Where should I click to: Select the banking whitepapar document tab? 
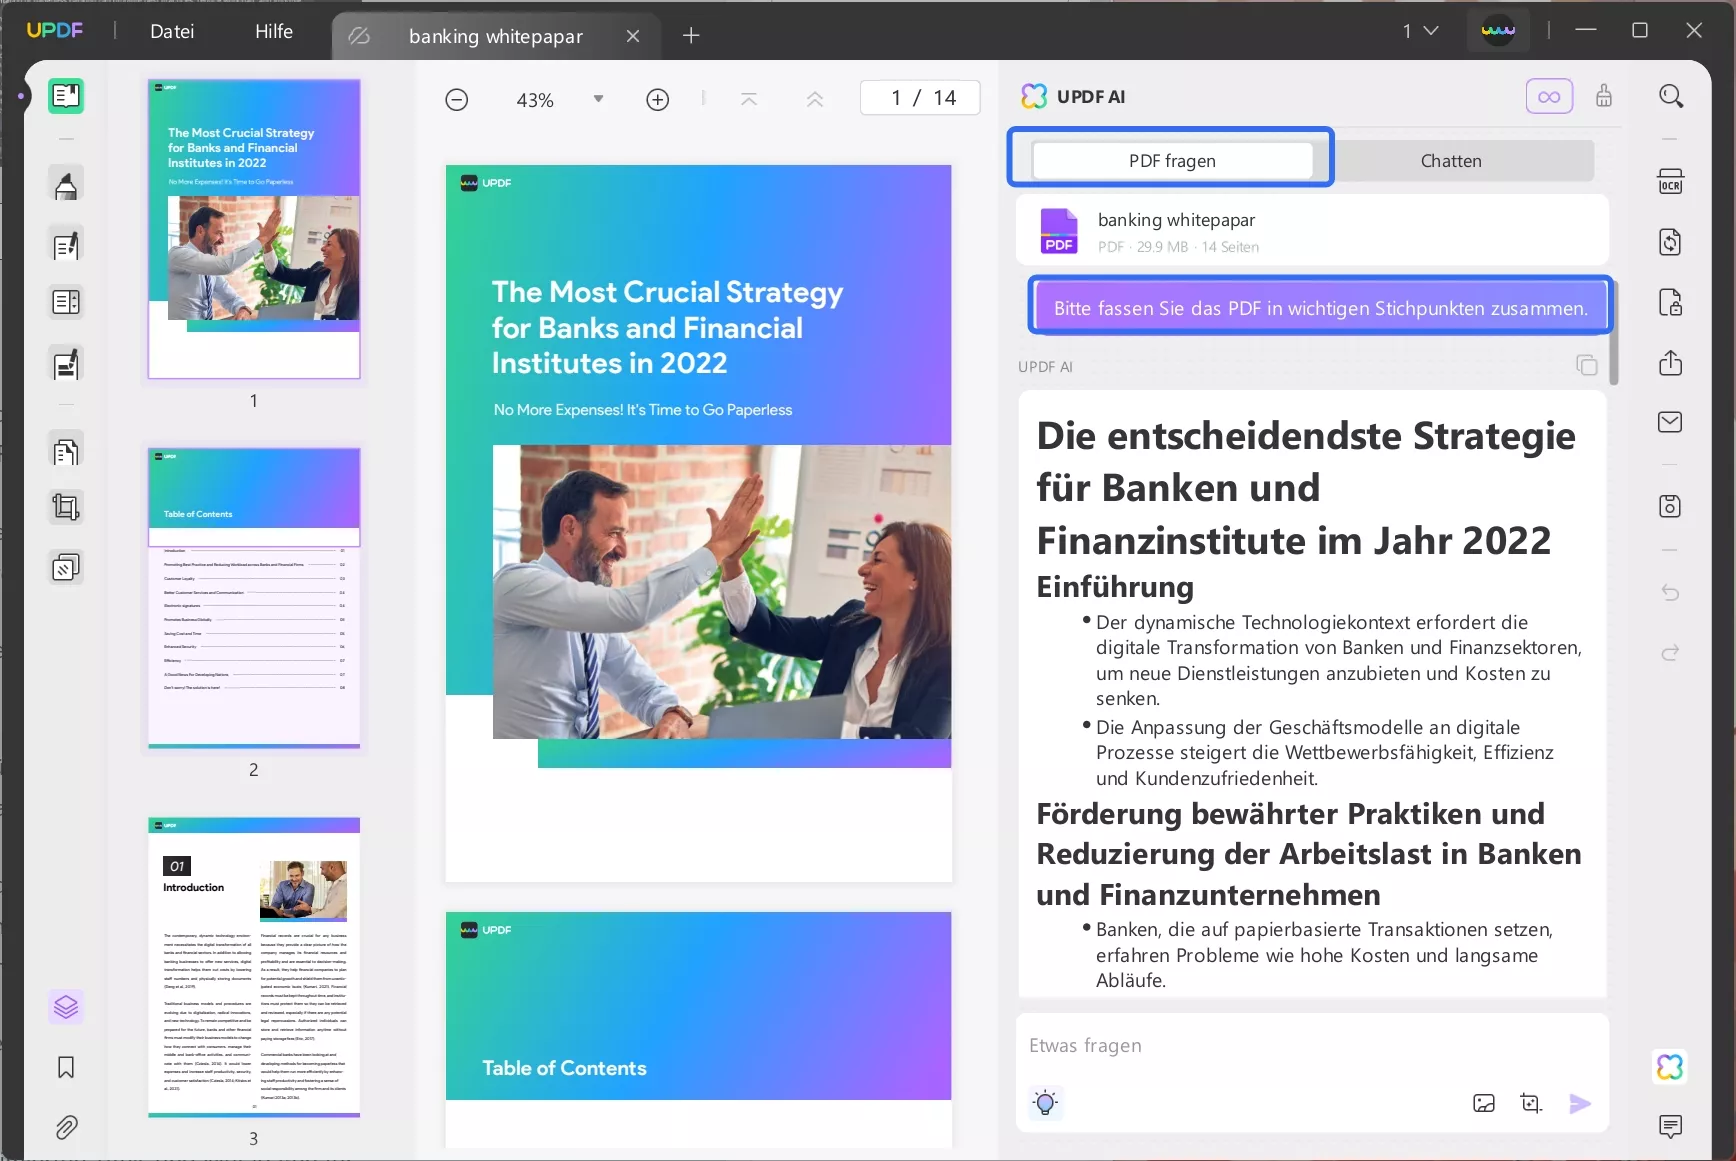pyautogui.click(x=495, y=36)
